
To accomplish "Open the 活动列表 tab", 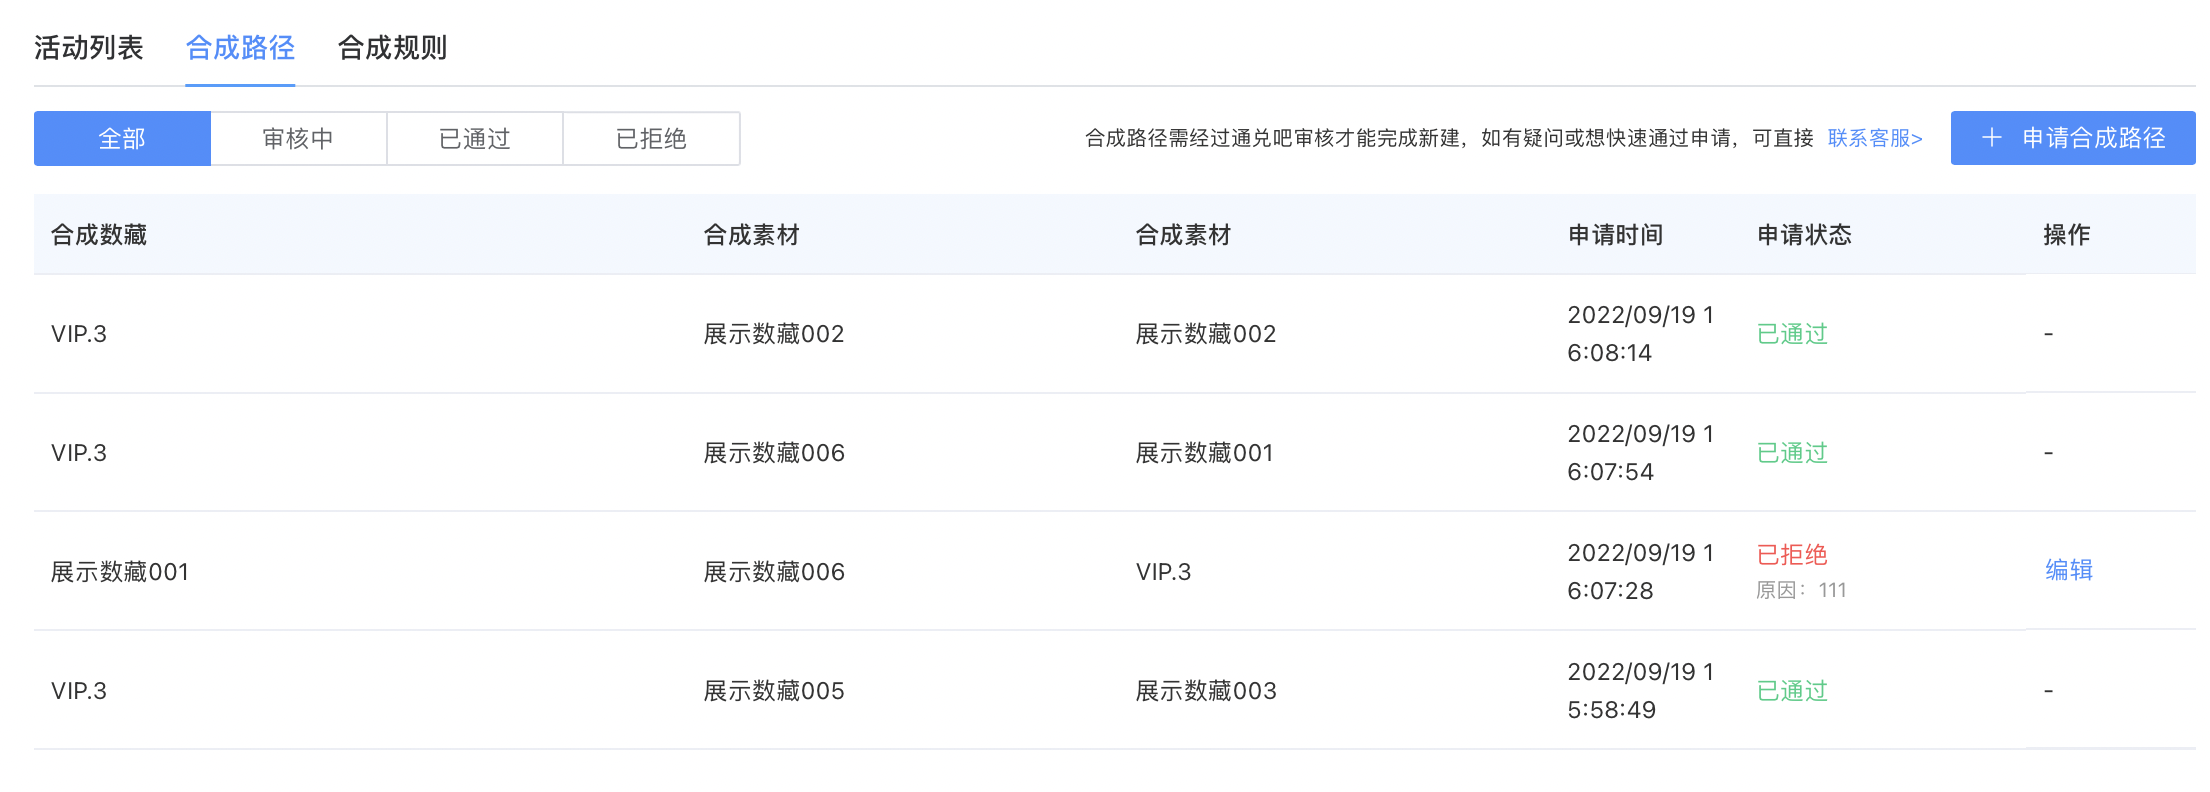I will [x=89, y=48].
